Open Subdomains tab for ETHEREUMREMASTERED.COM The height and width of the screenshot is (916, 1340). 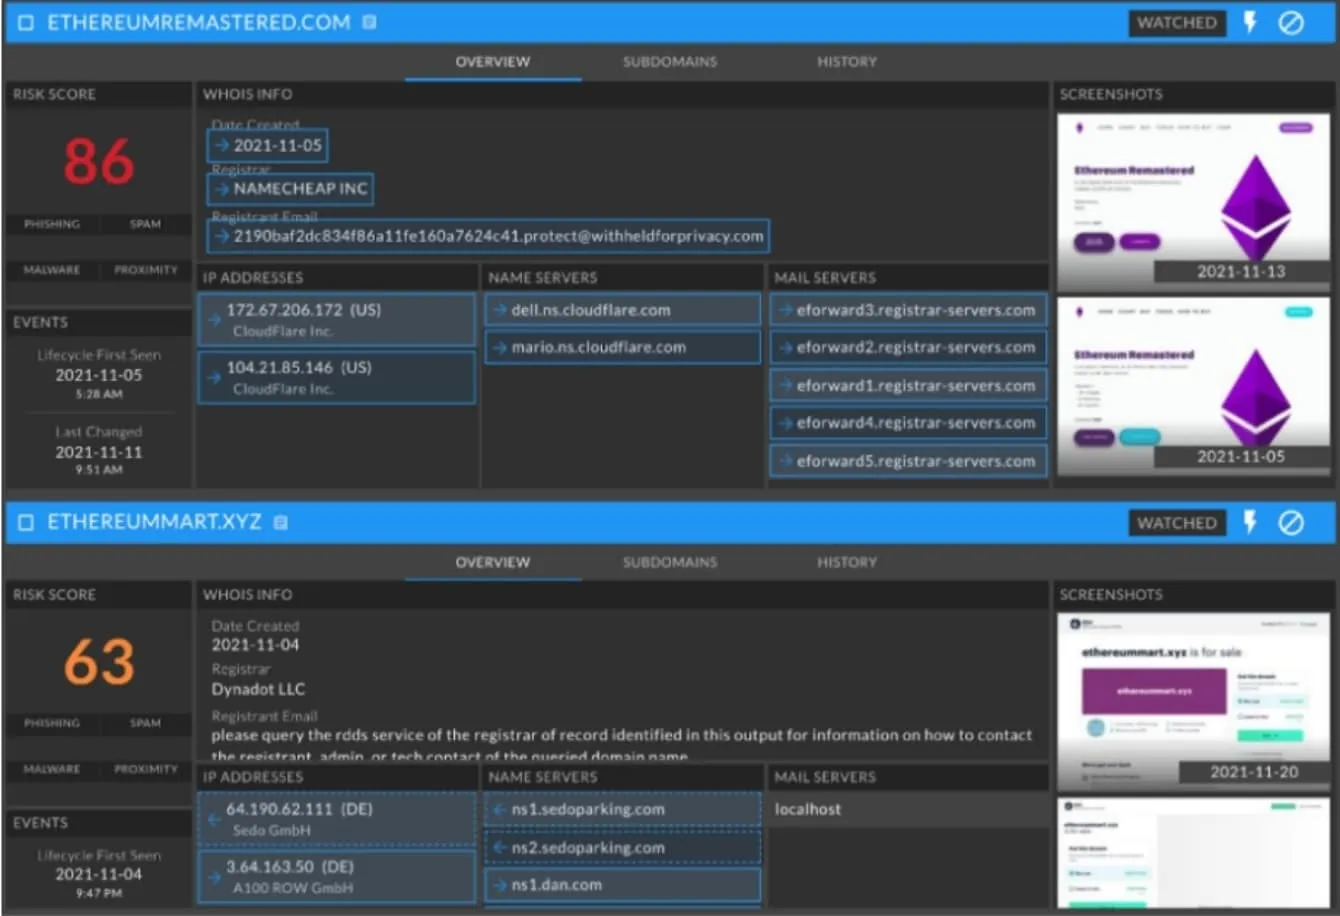669,62
